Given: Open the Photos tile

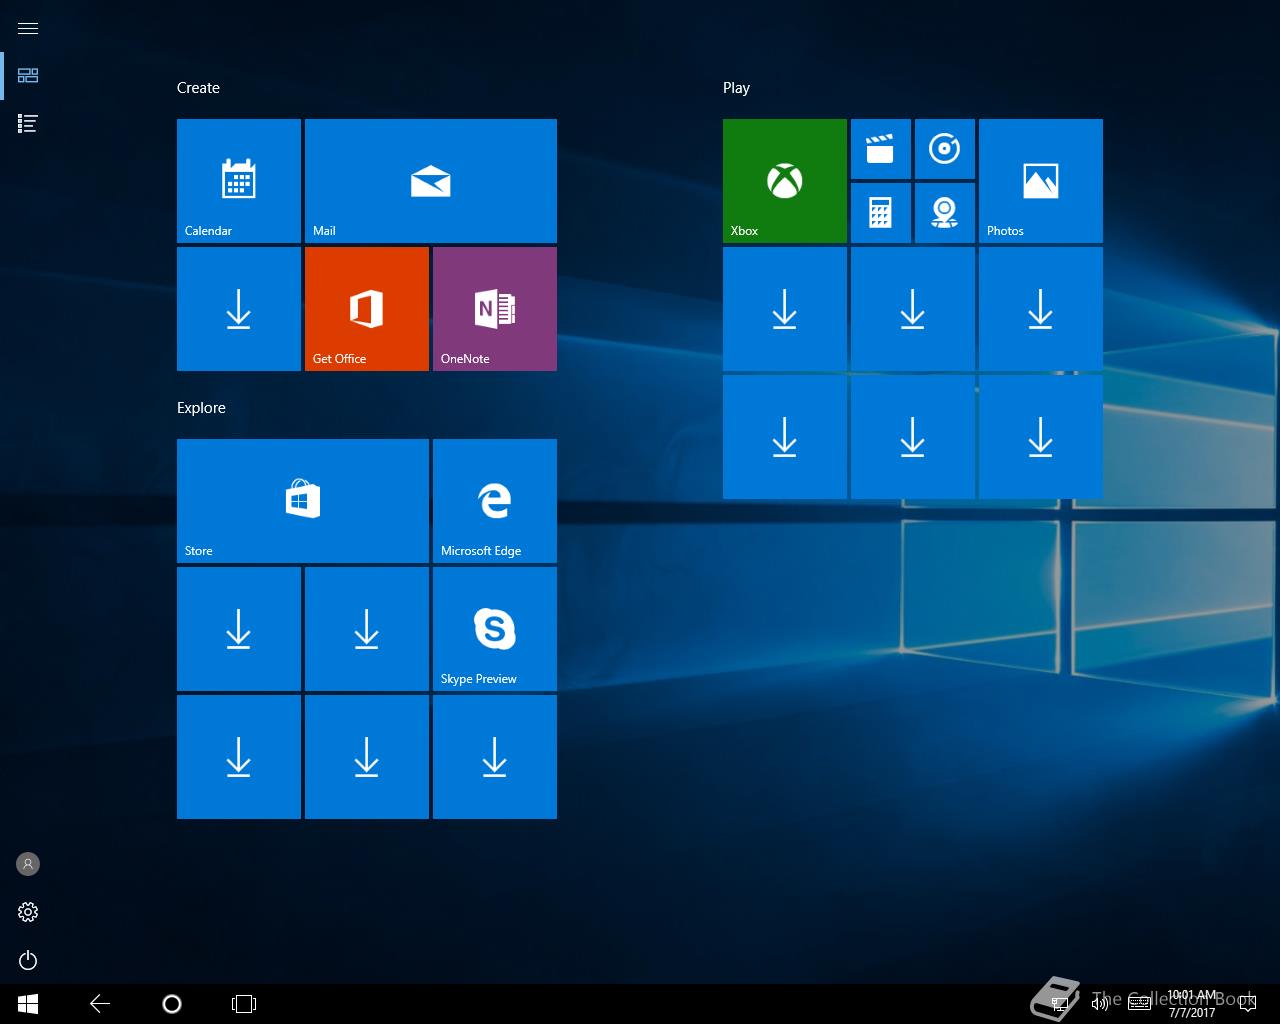Looking at the screenshot, I should tap(1041, 181).
